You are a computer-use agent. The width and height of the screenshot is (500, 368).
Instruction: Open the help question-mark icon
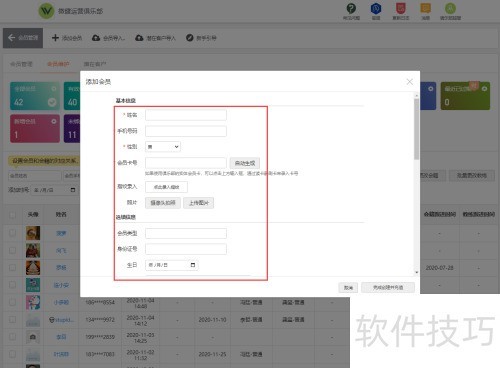click(351, 8)
